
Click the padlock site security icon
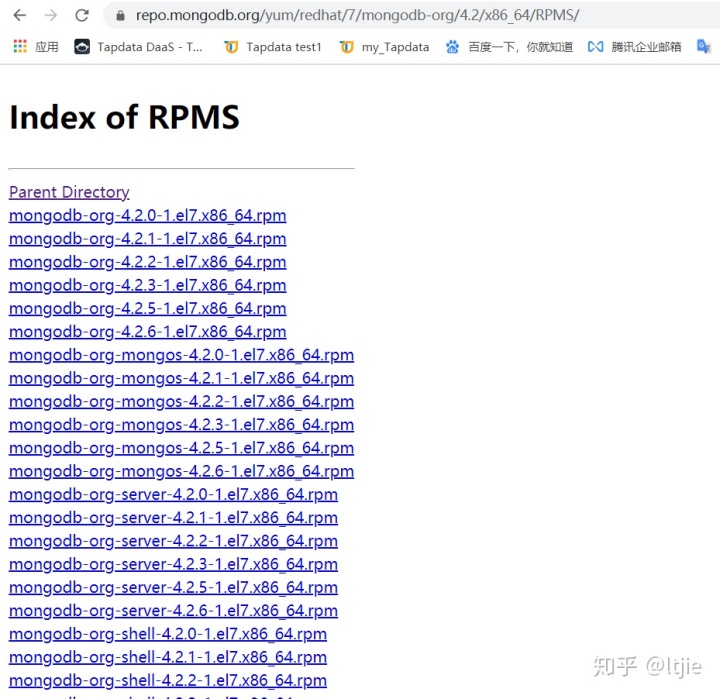(x=120, y=16)
